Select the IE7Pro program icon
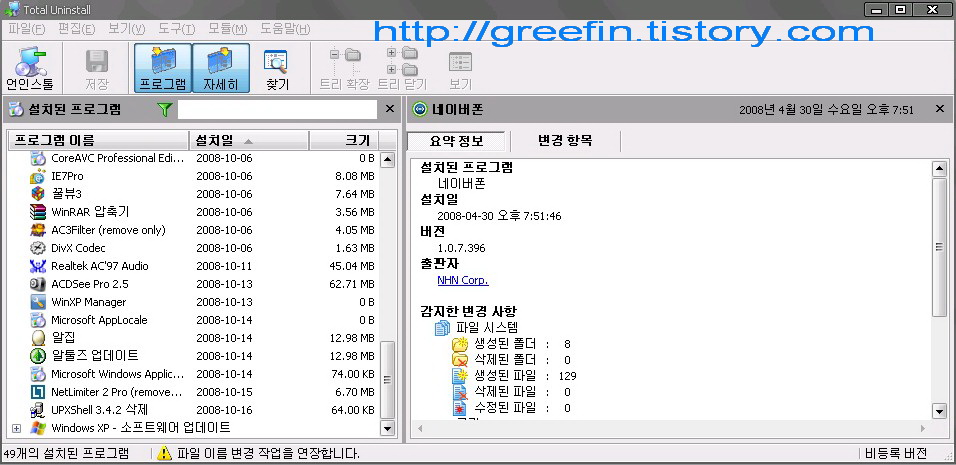956x465 pixels. pyautogui.click(x=38, y=176)
